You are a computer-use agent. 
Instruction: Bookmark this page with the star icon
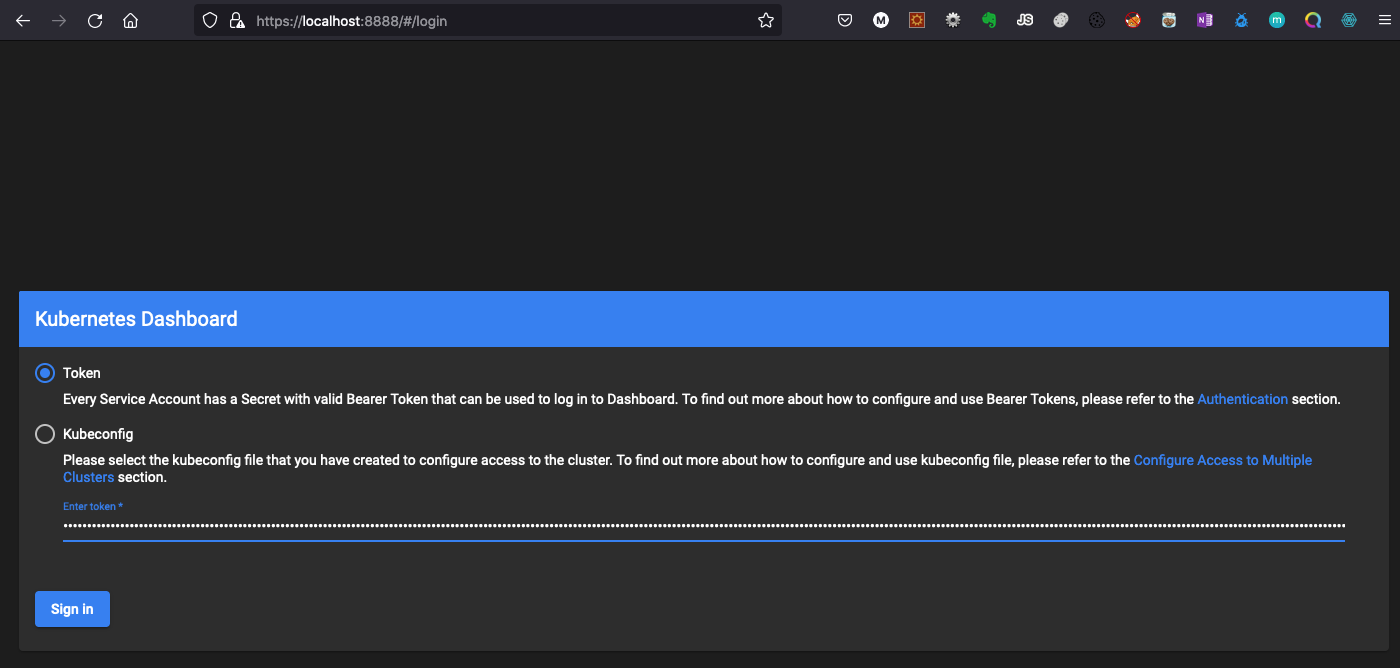click(x=766, y=20)
